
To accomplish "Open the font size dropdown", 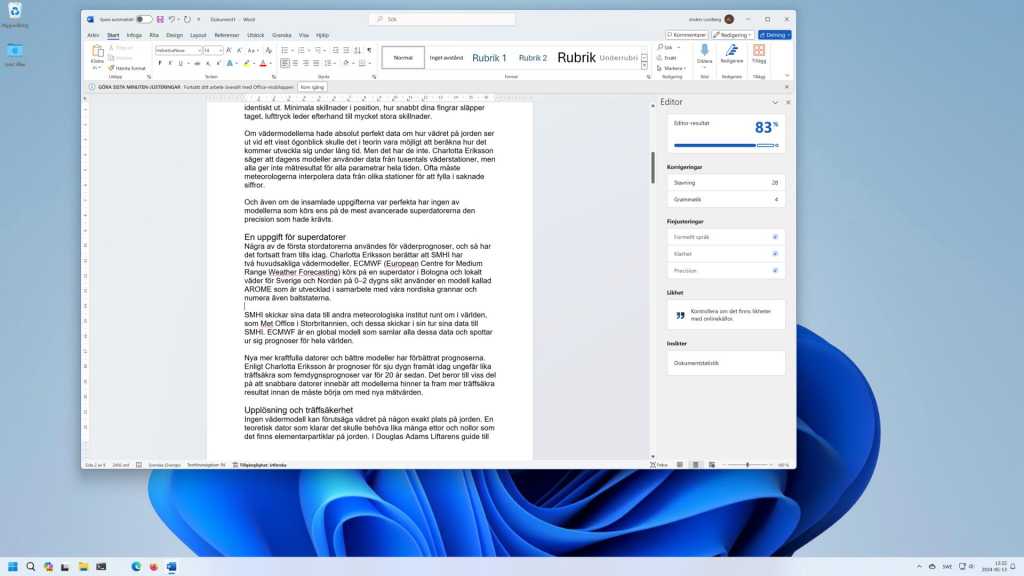I will [x=220, y=50].
